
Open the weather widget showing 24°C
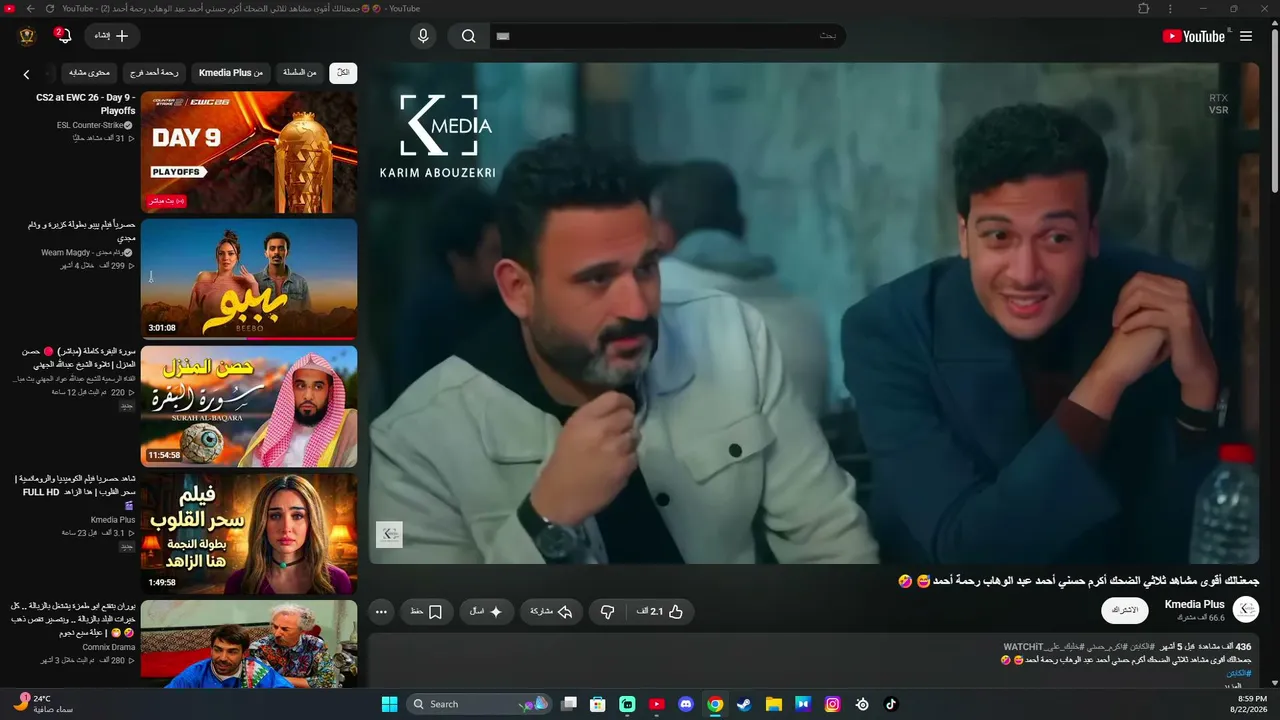pyautogui.click(x=42, y=704)
